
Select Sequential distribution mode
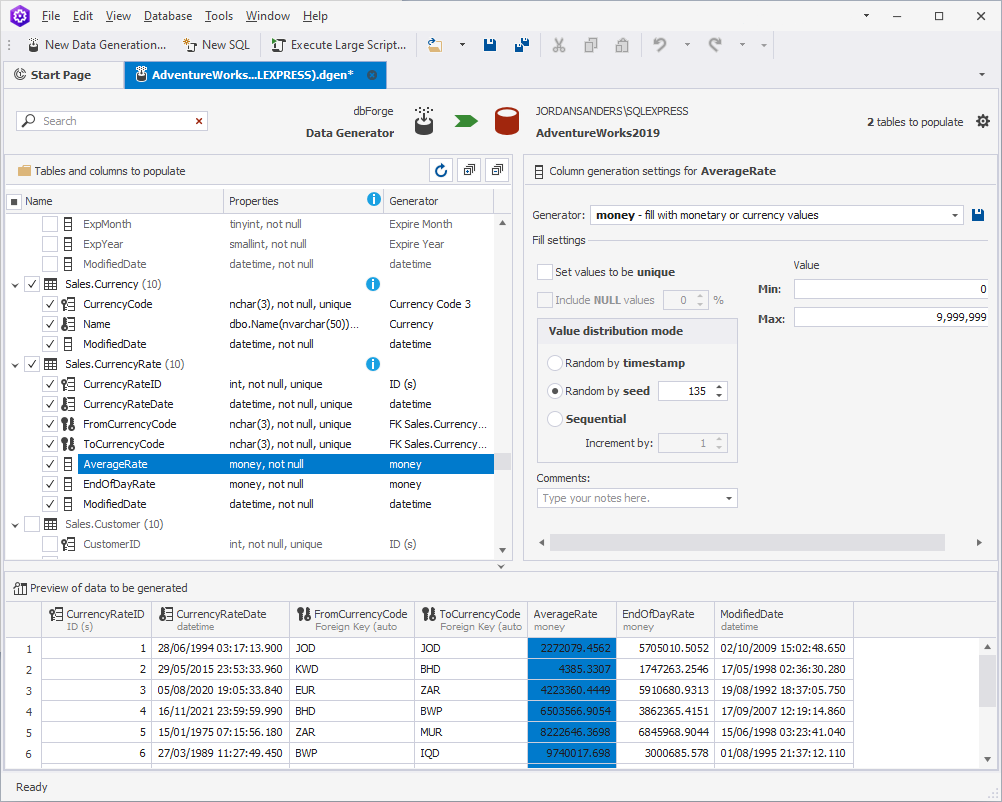click(x=555, y=419)
